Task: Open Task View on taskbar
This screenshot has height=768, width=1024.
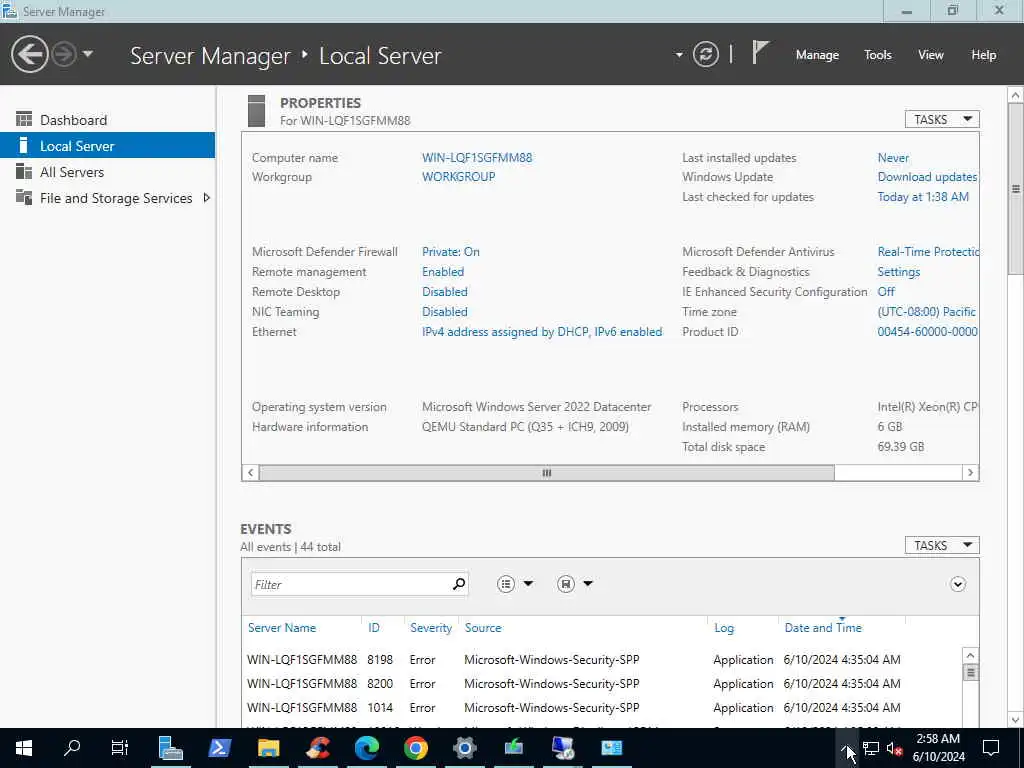Action: click(x=120, y=748)
